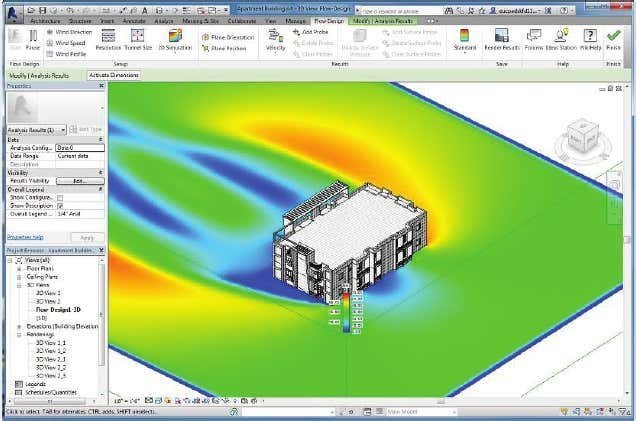The height and width of the screenshot is (421, 636).
Task: Expand the Floor Plans tree node
Action: [19, 269]
